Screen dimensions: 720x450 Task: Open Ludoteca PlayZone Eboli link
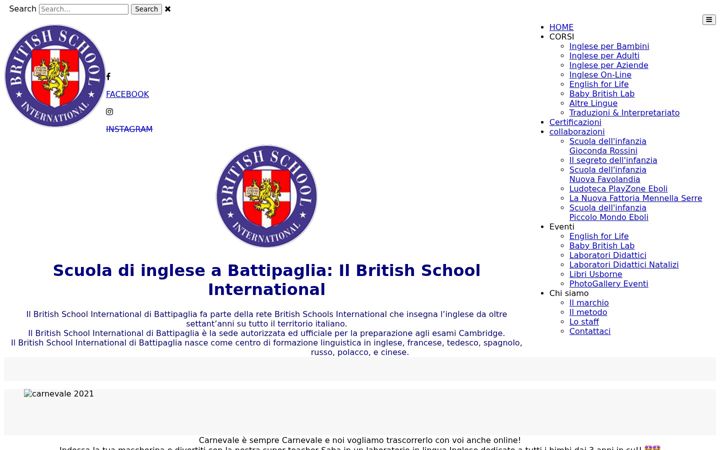point(618,189)
